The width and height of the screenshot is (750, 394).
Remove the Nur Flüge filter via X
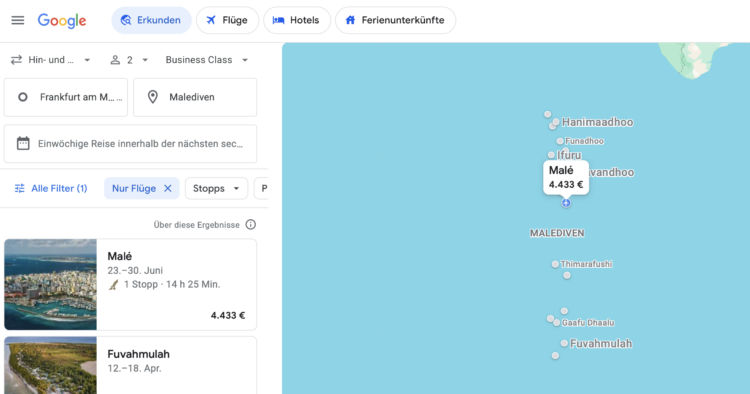(168, 188)
